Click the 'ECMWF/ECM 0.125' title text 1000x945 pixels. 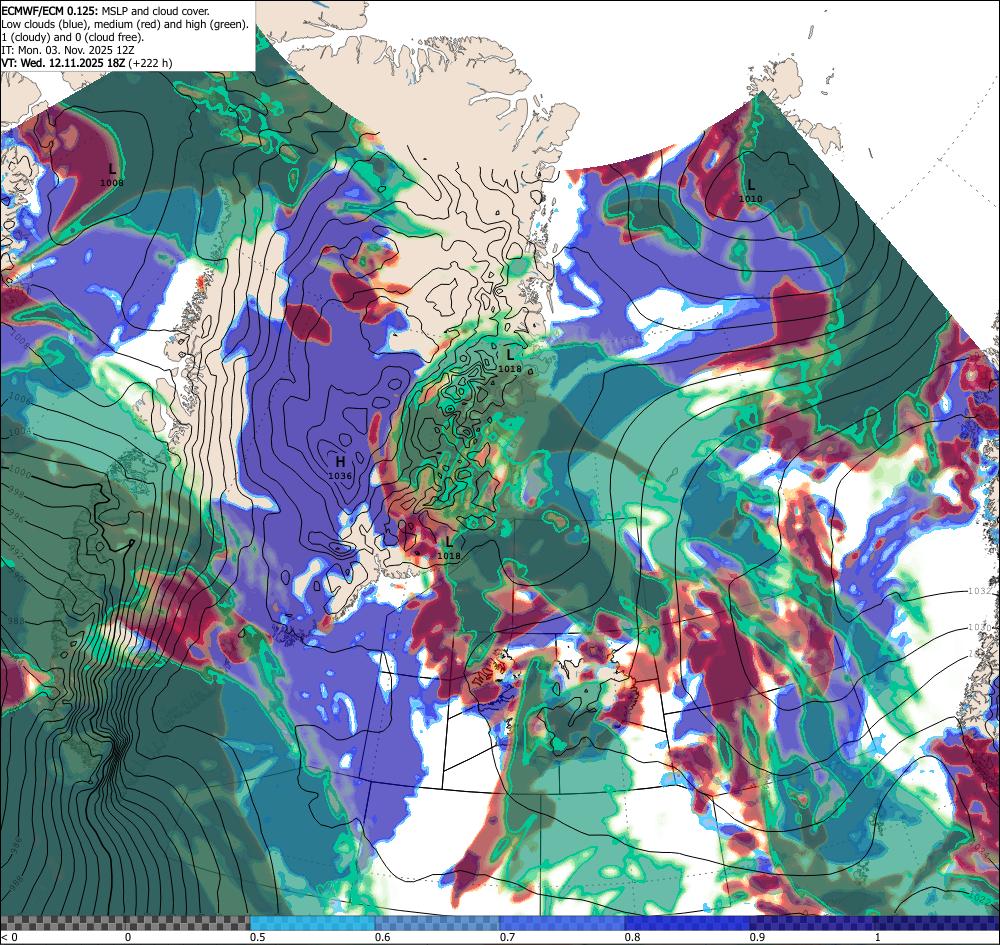(x=50, y=11)
